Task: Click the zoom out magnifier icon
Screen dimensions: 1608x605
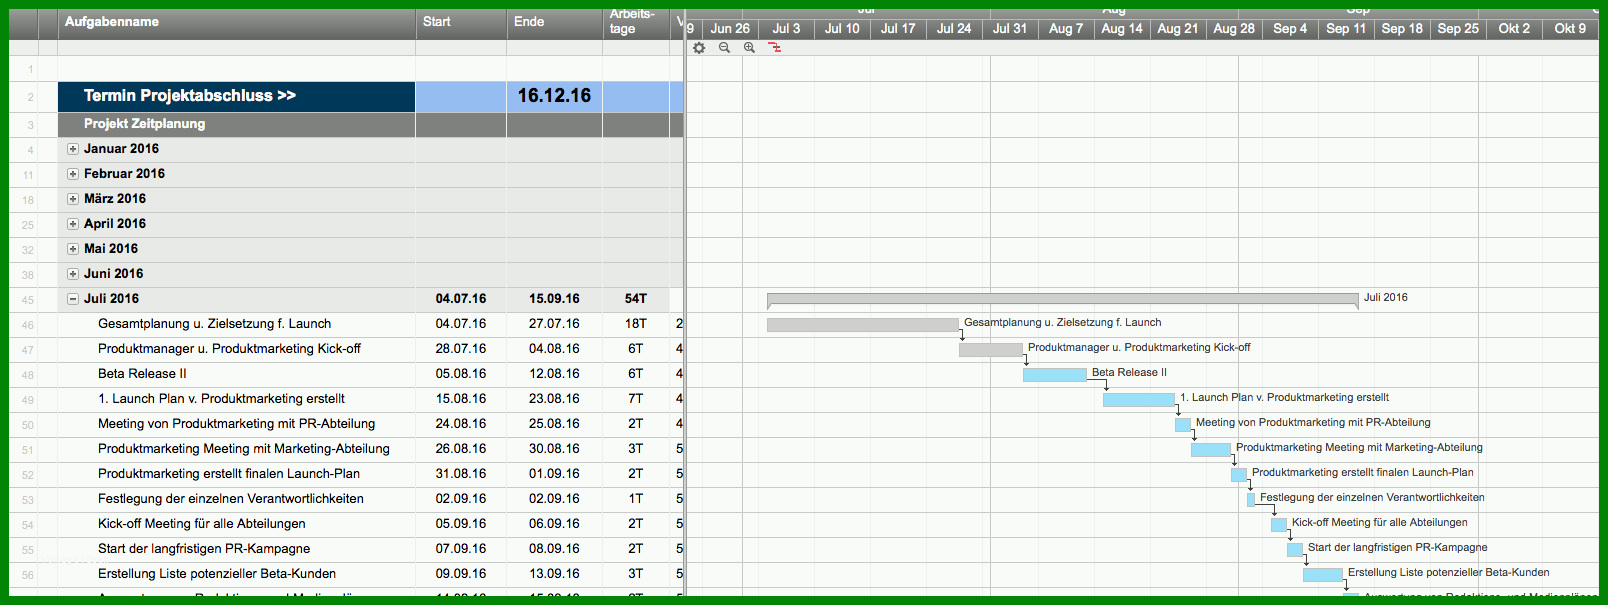Action: [x=724, y=48]
